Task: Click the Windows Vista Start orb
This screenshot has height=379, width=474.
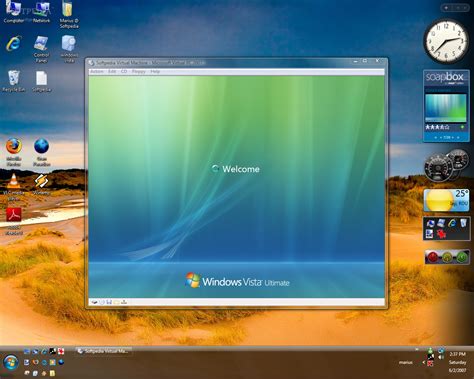Action: pyautogui.click(x=11, y=363)
